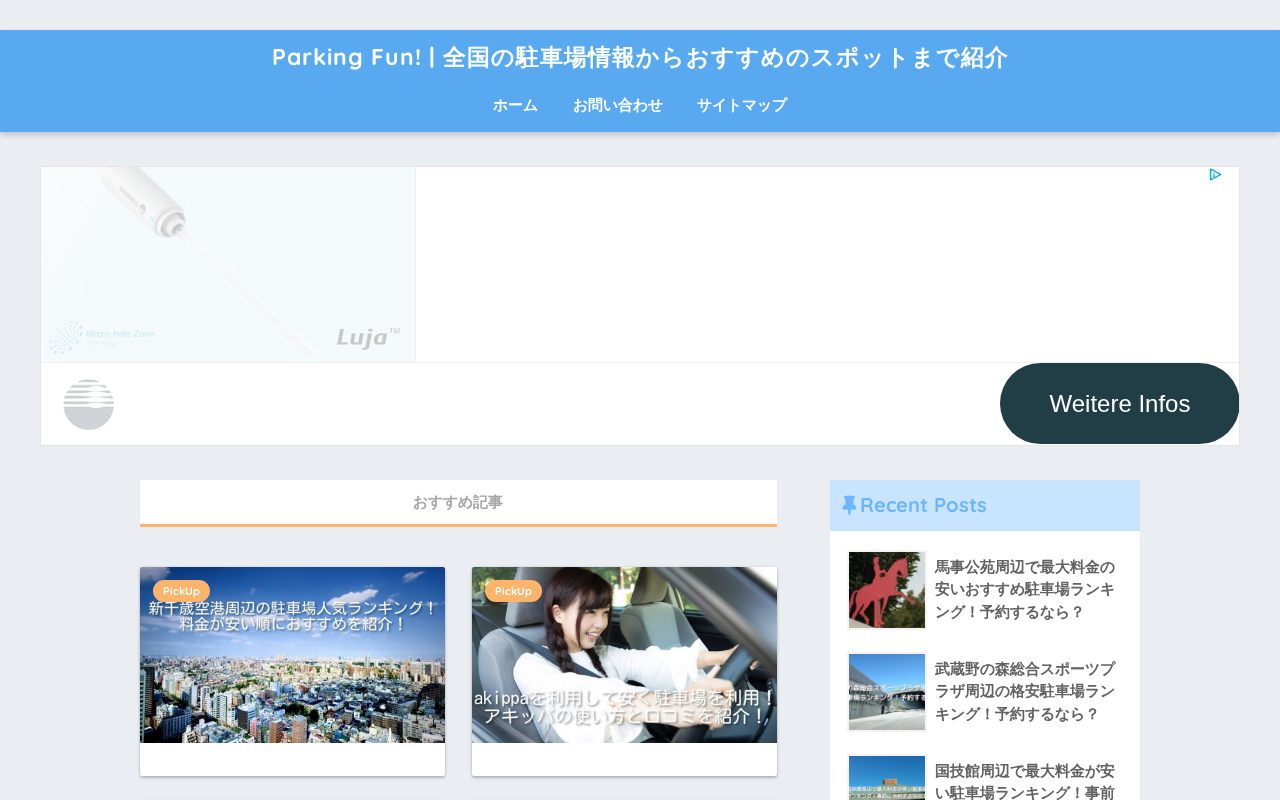
Task: Open the お問い合わせ menu item
Action: coord(617,105)
